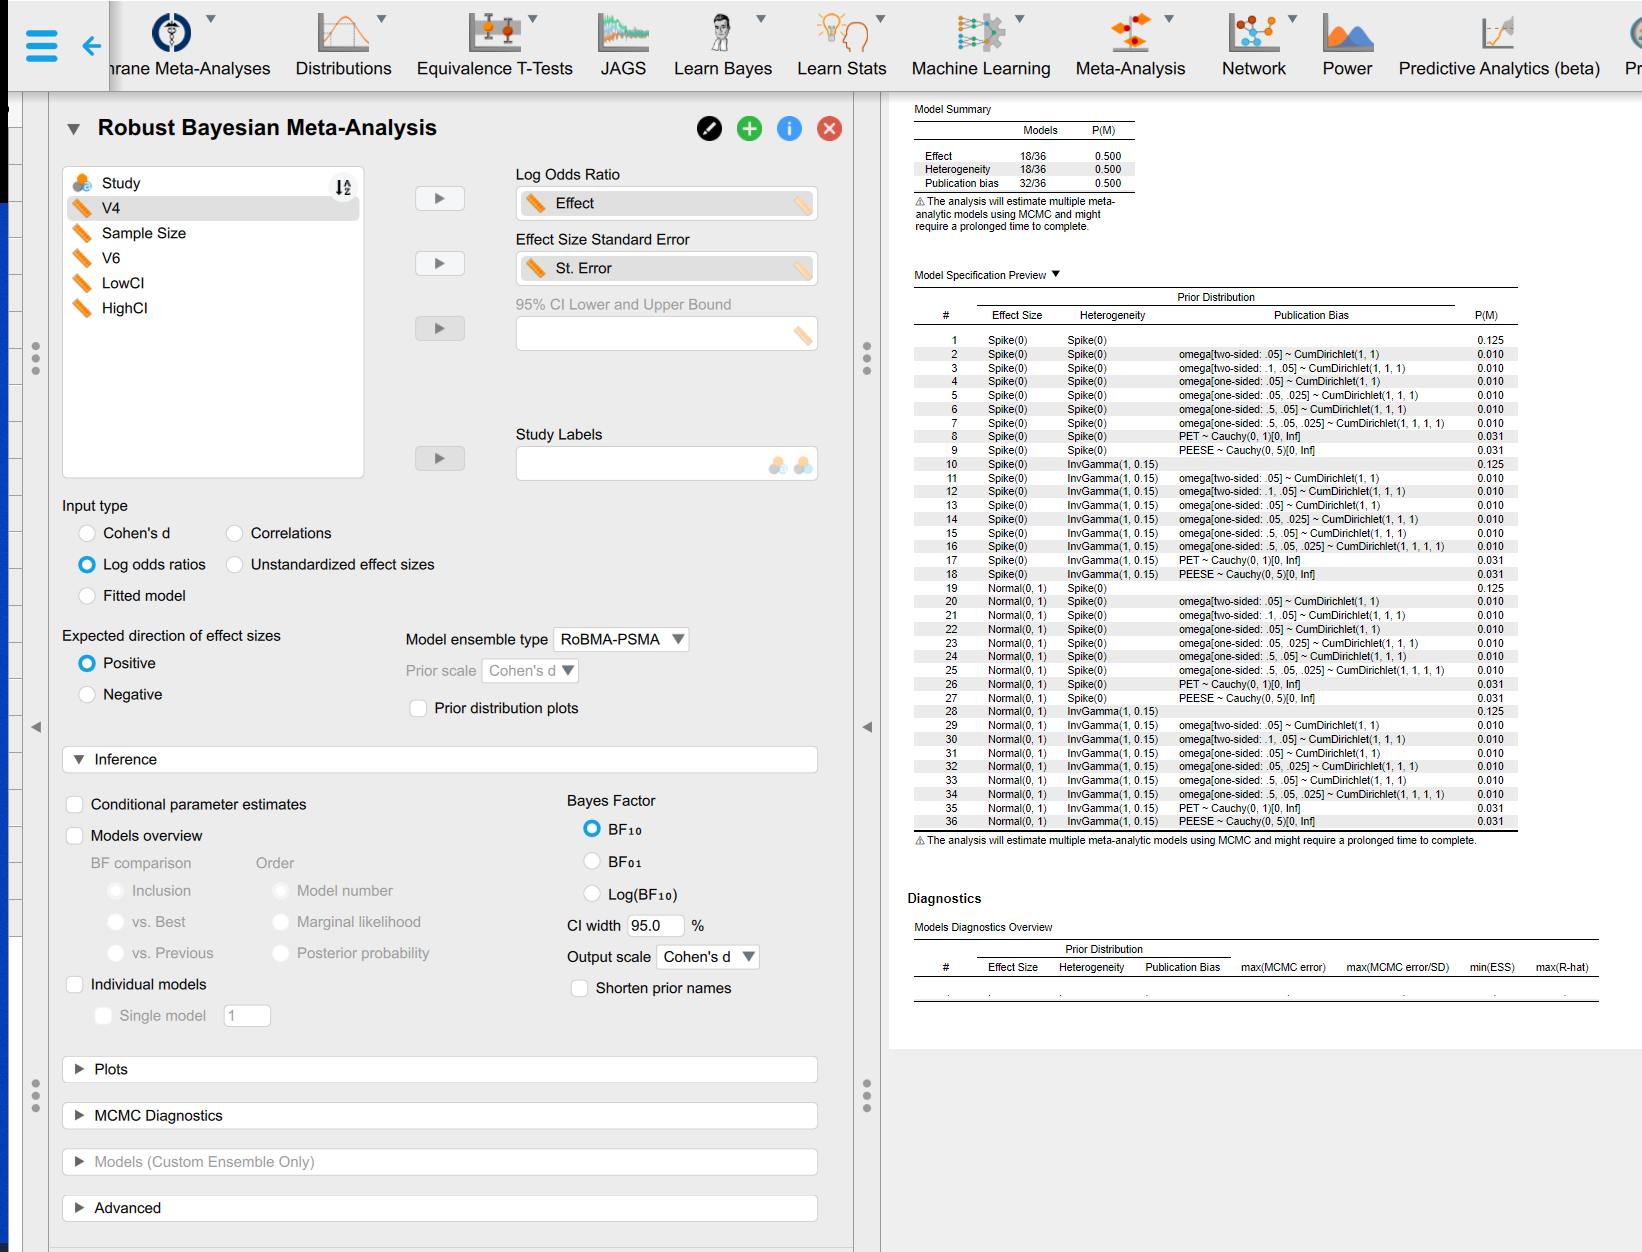Open Predictive Analytics (beta) module
Image resolution: width=1642 pixels, height=1252 pixels.
pos(1498,45)
